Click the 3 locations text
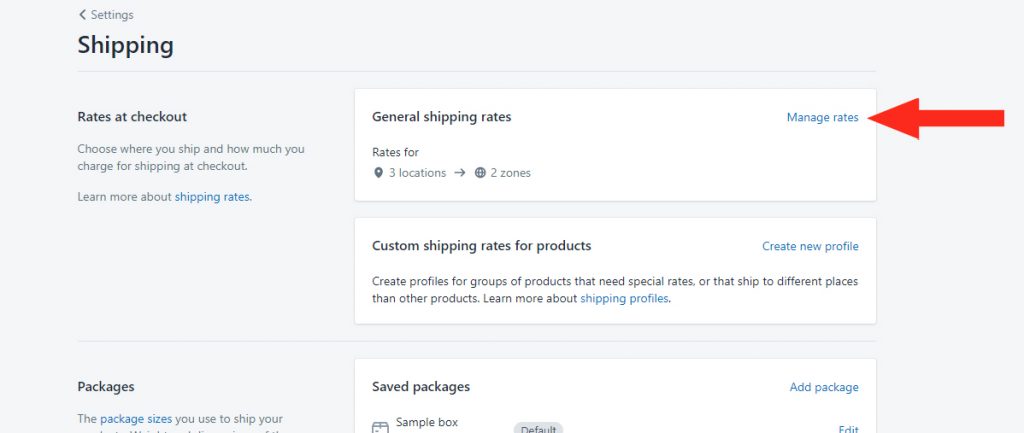Viewport: 1024px width, 433px height. pos(417,173)
